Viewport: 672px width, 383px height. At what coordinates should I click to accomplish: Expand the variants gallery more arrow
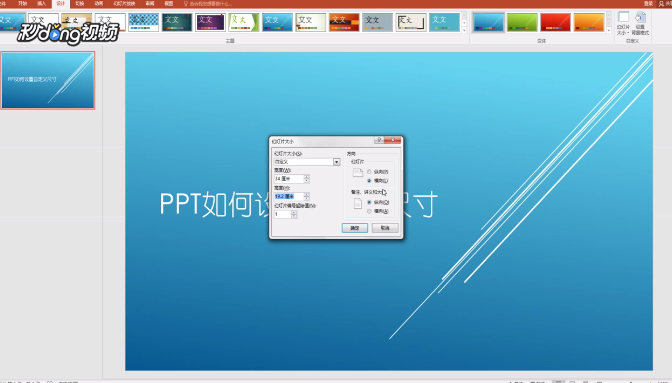609,30
